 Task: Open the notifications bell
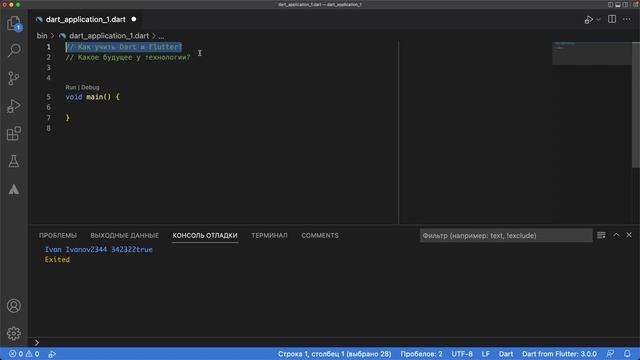pyautogui.click(x=627, y=354)
